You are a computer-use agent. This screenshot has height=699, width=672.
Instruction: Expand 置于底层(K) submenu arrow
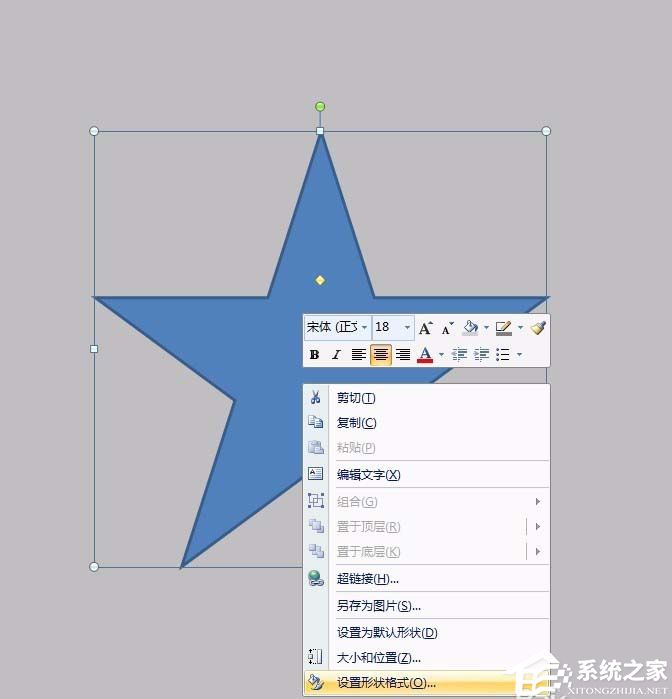[x=538, y=551]
